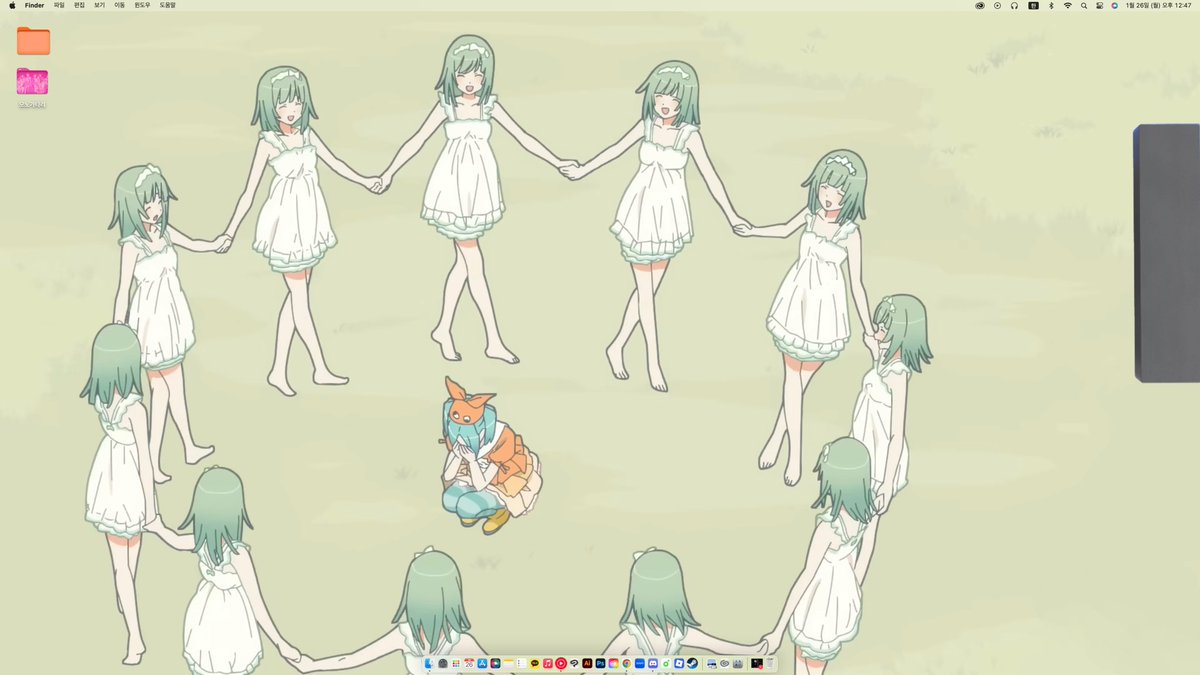The width and height of the screenshot is (1200, 675).
Task: Open the 편집 menu
Action: click(x=79, y=5)
